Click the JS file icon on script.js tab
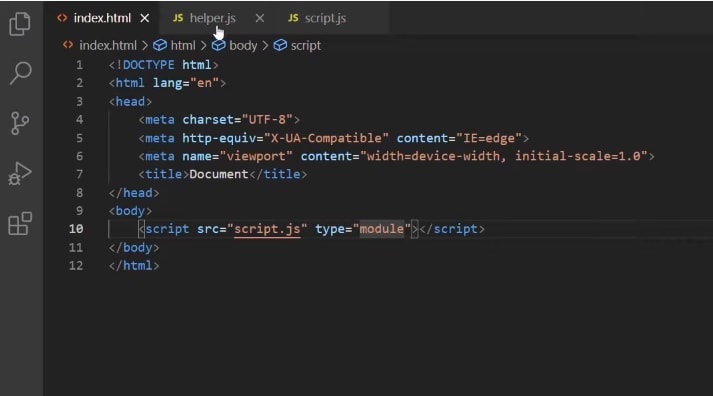 click(293, 18)
